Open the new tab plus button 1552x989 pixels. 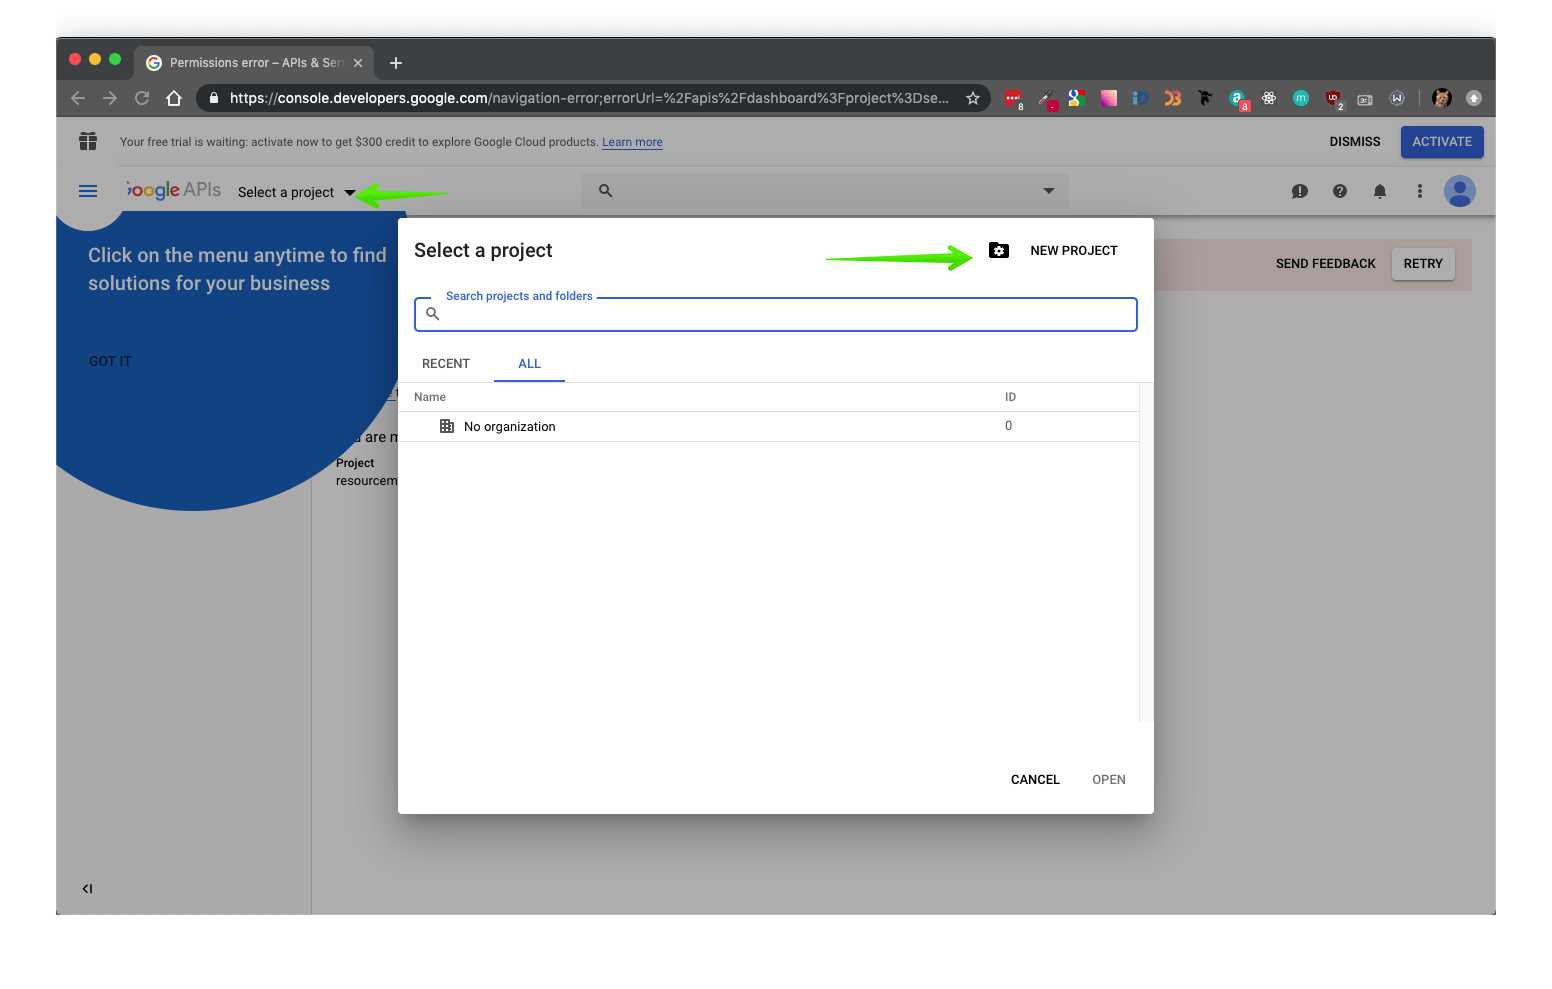395,62
